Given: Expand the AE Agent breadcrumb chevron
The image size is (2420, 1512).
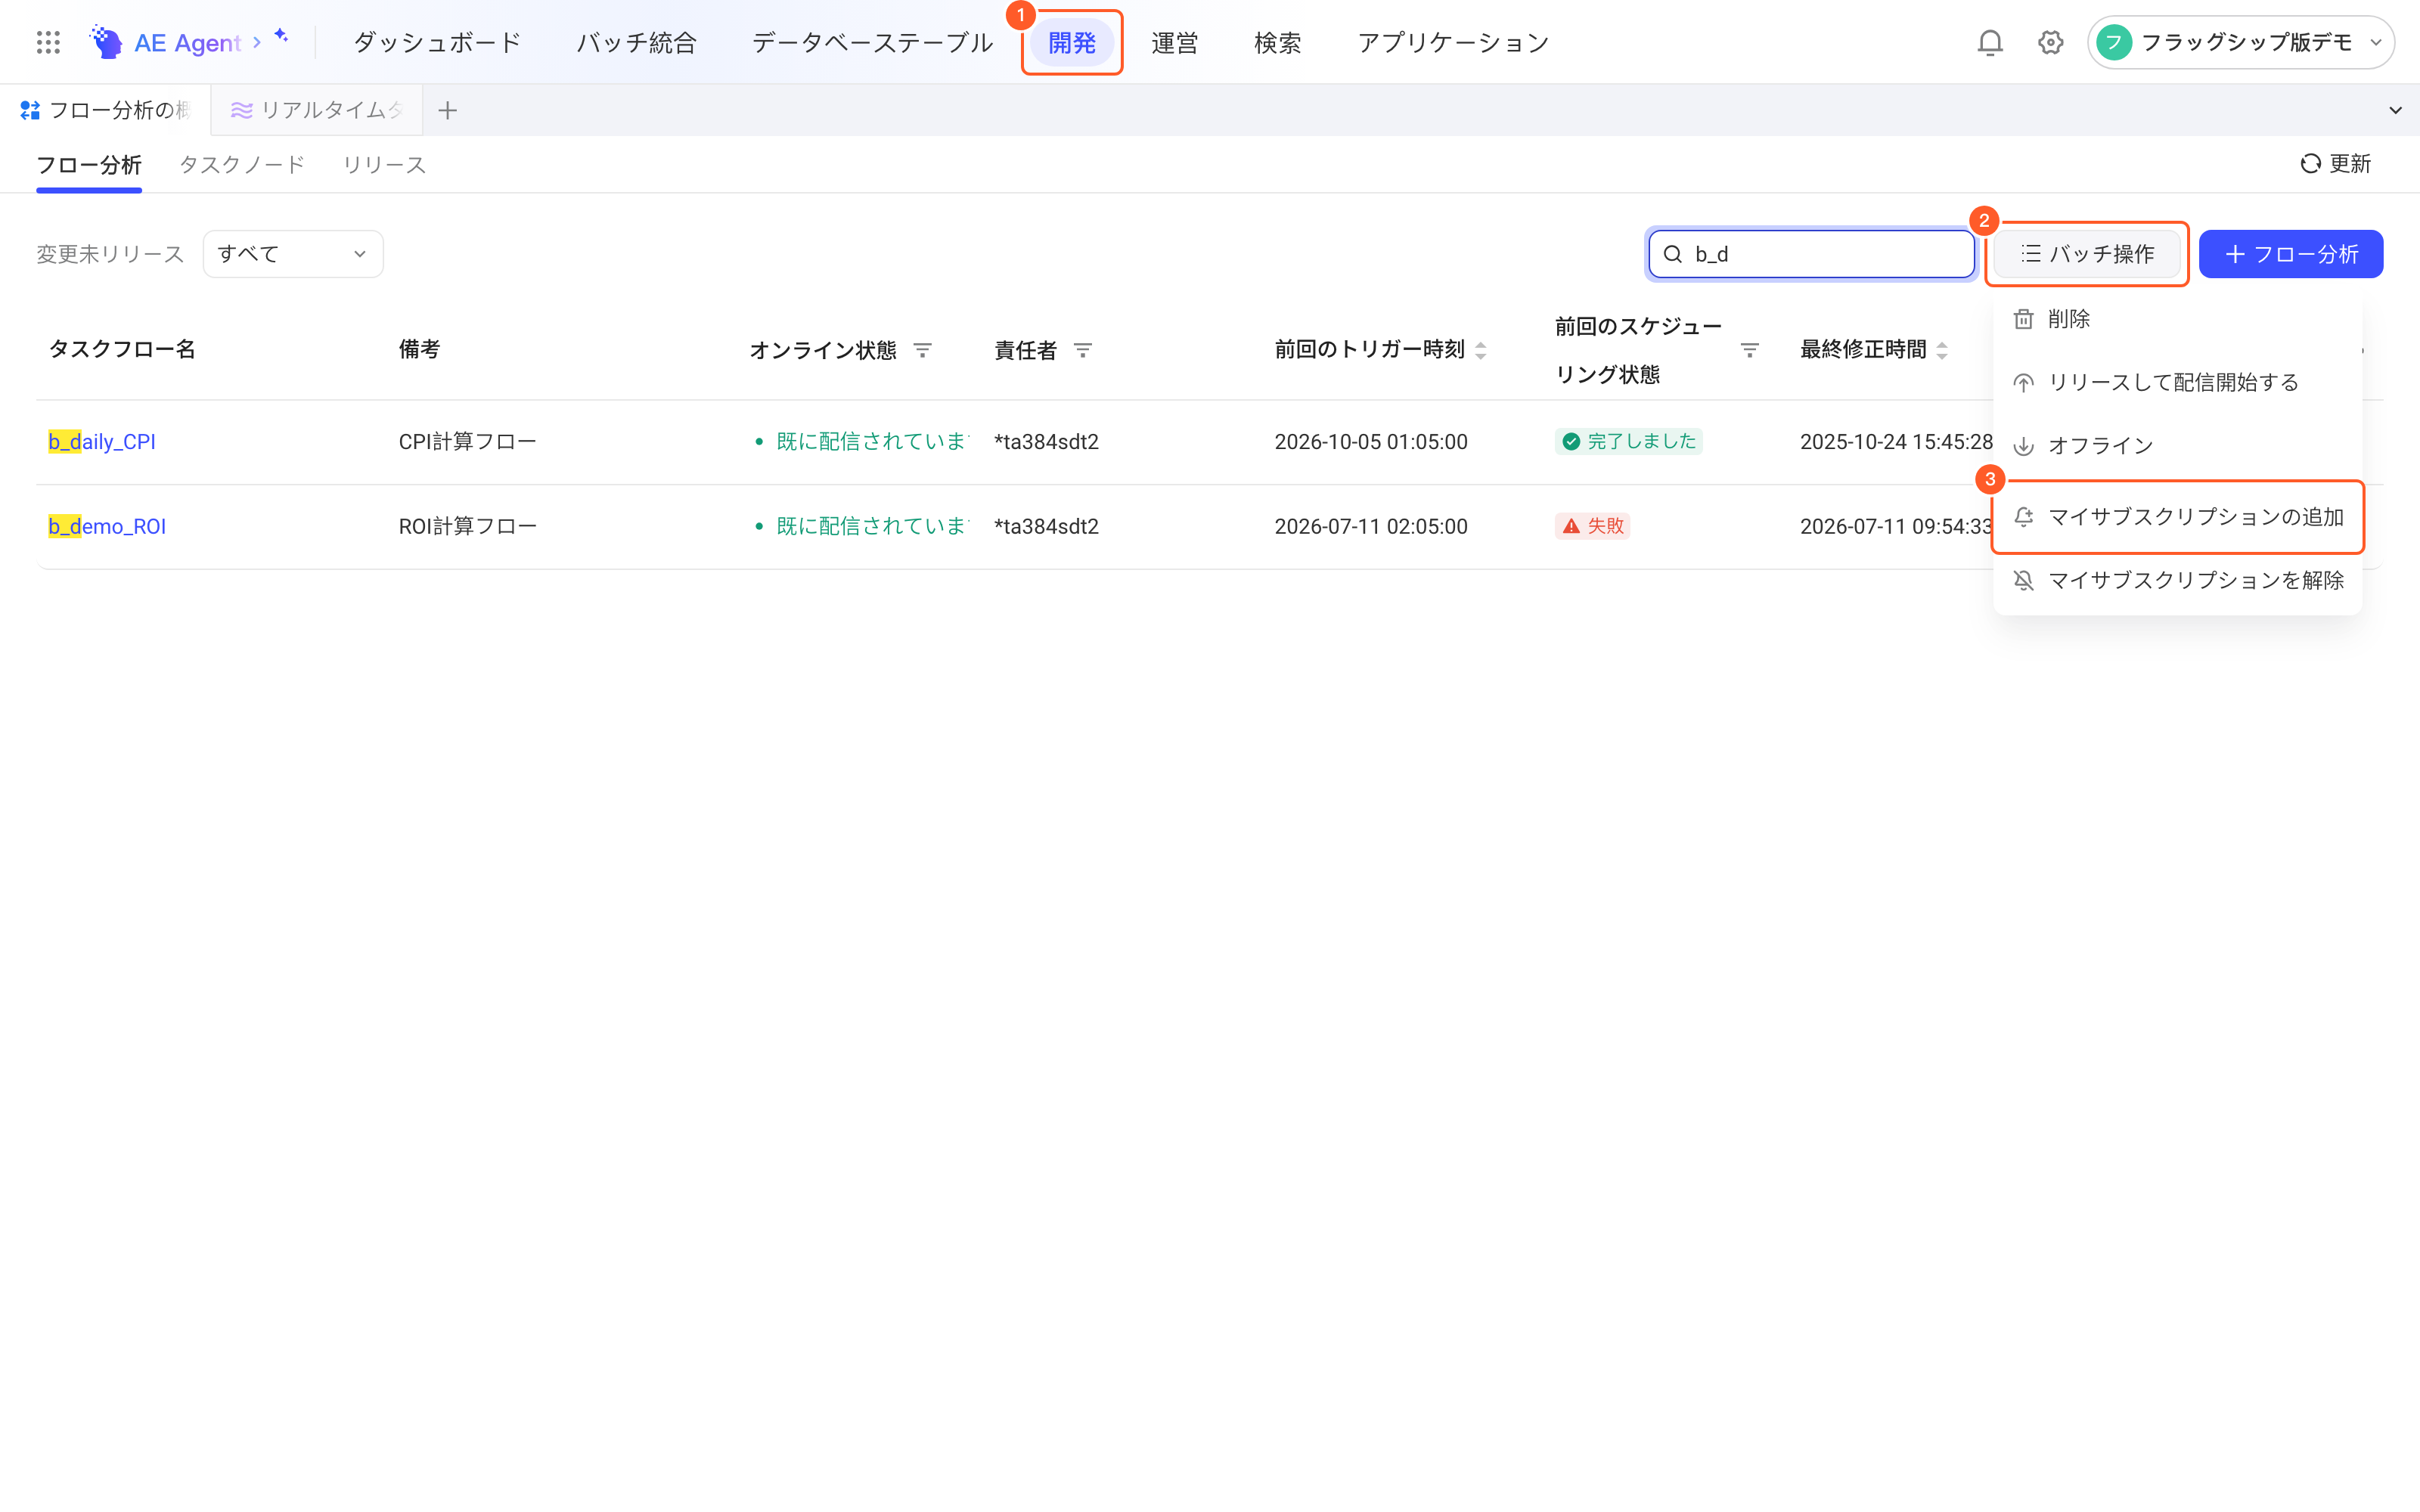Looking at the screenshot, I should 257,42.
